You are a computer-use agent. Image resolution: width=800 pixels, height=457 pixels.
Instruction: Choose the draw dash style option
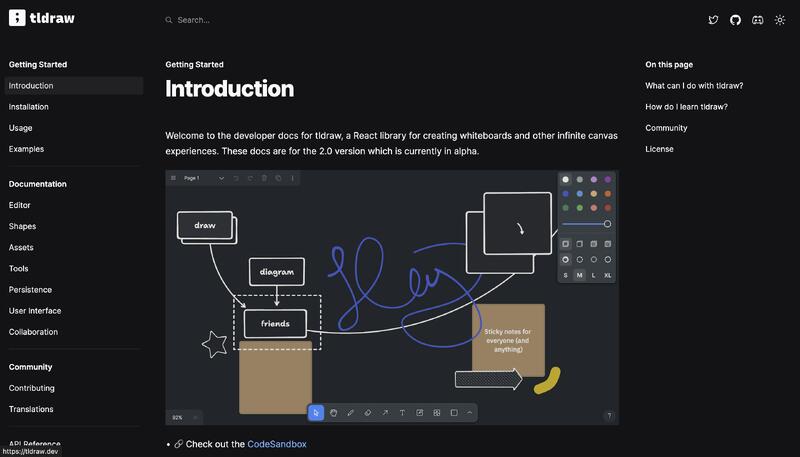(565, 259)
